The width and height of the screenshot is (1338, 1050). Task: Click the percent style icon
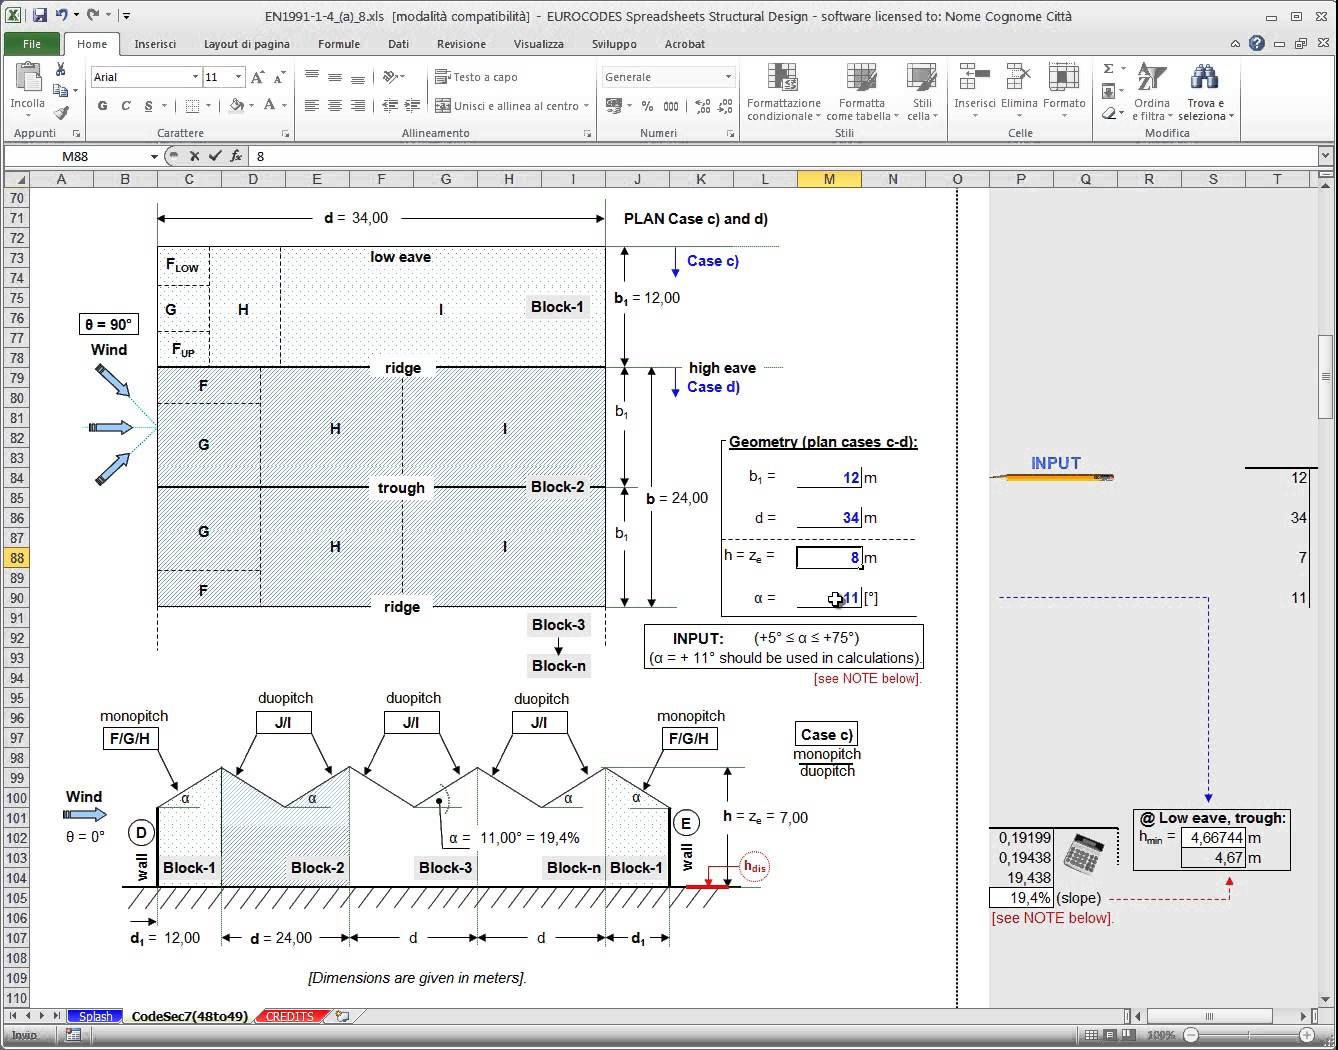click(647, 106)
